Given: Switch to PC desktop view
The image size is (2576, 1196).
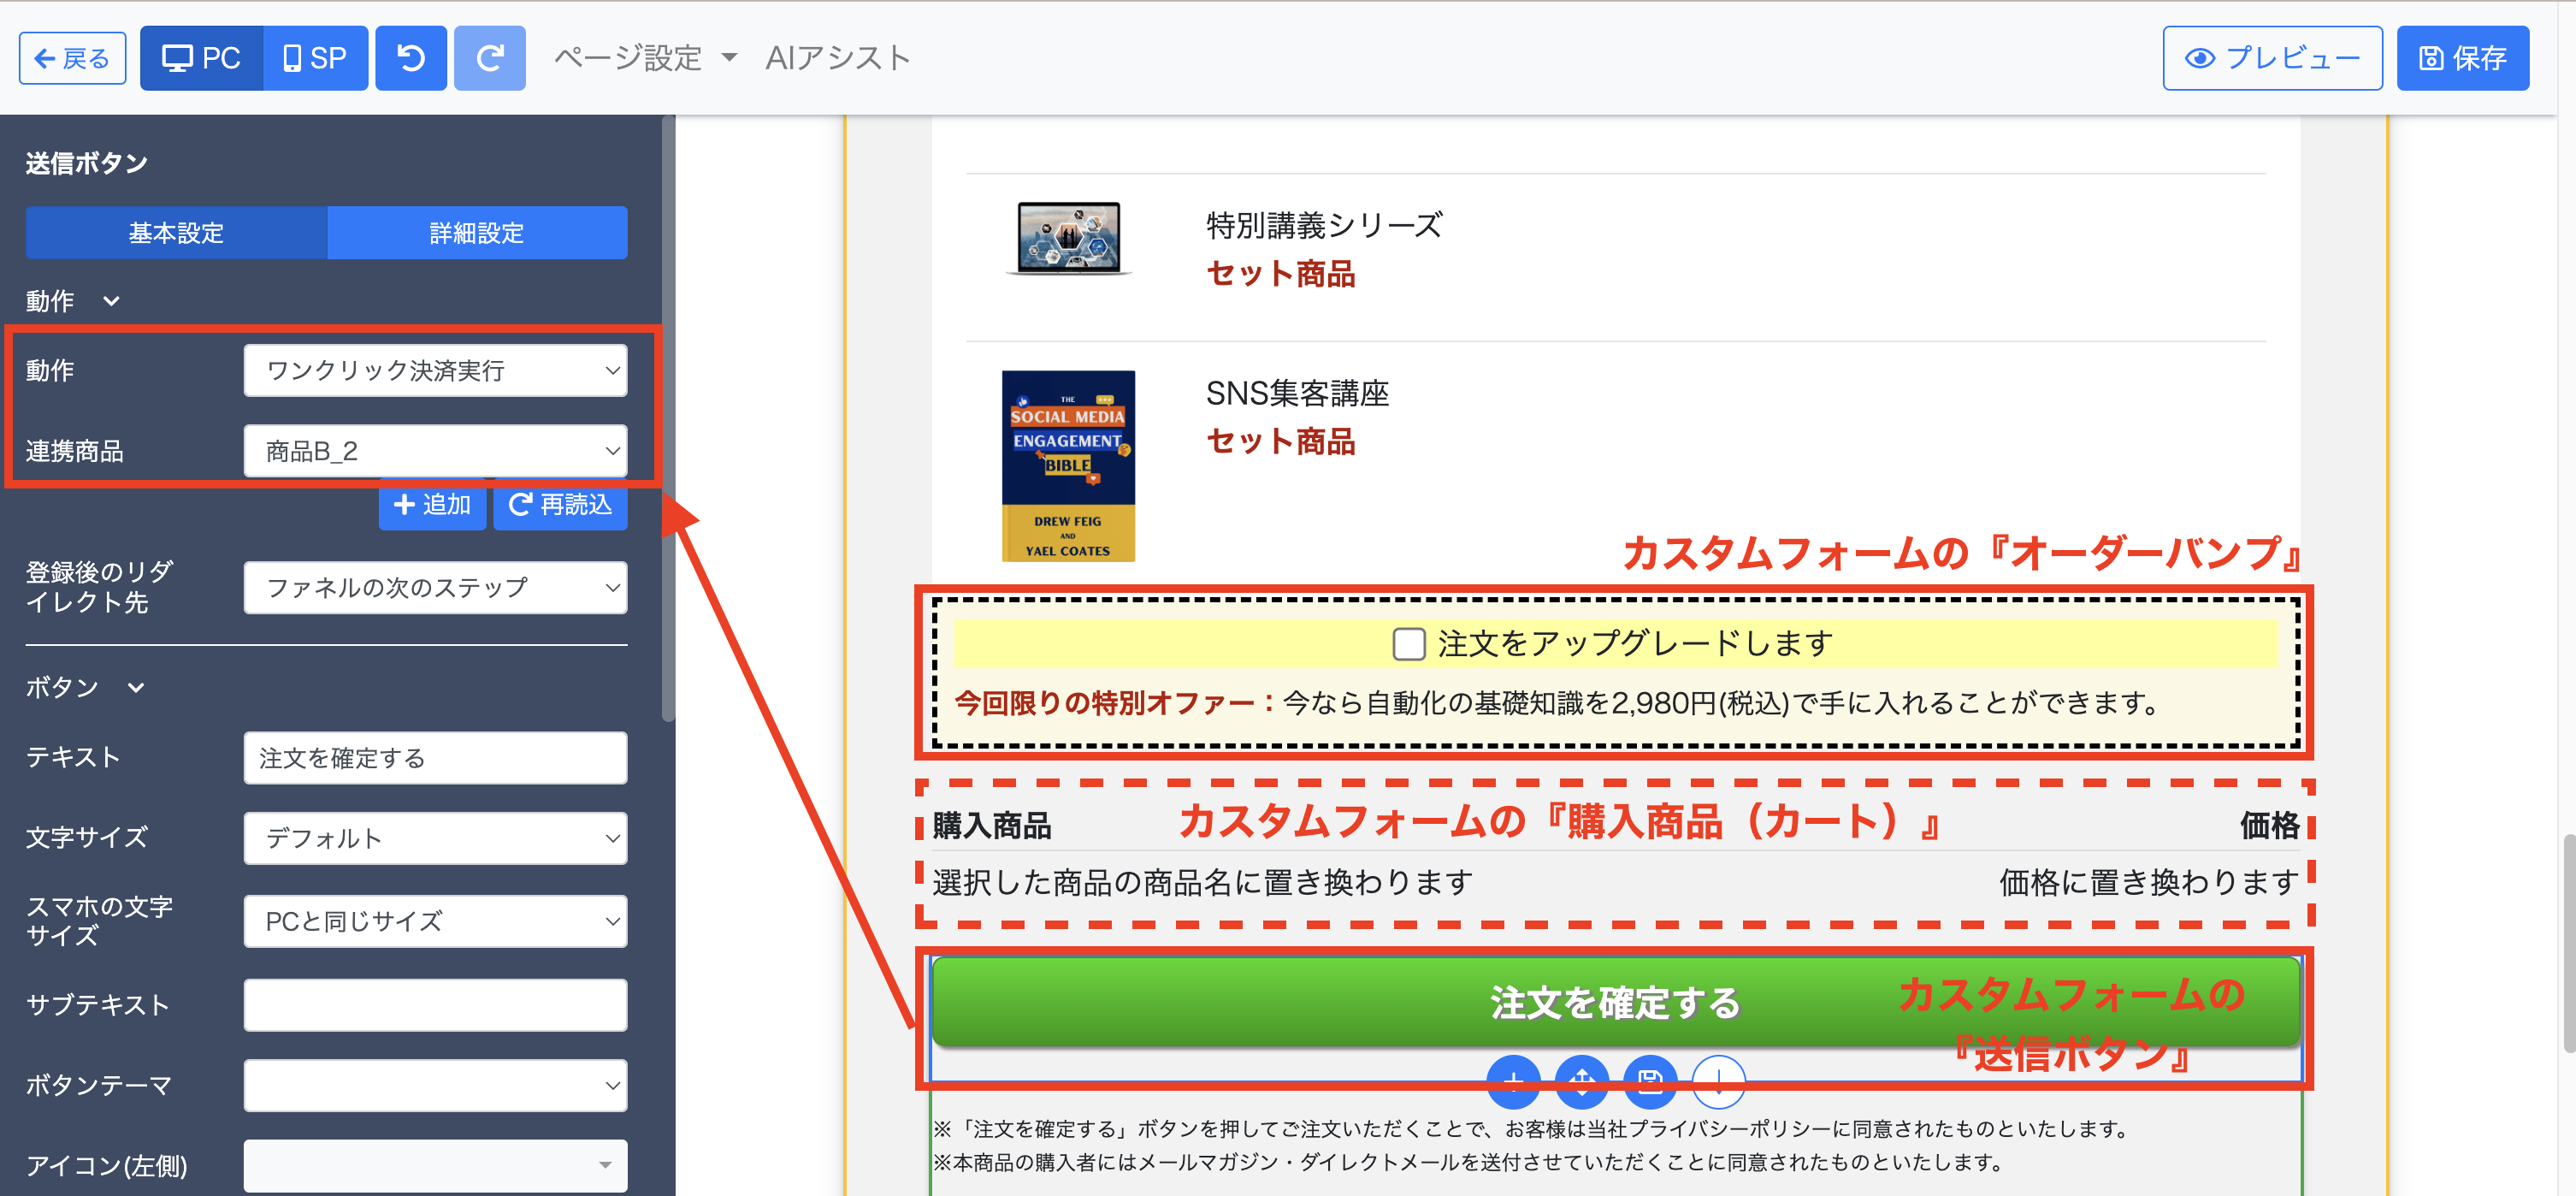Looking at the screenshot, I should (202, 58).
